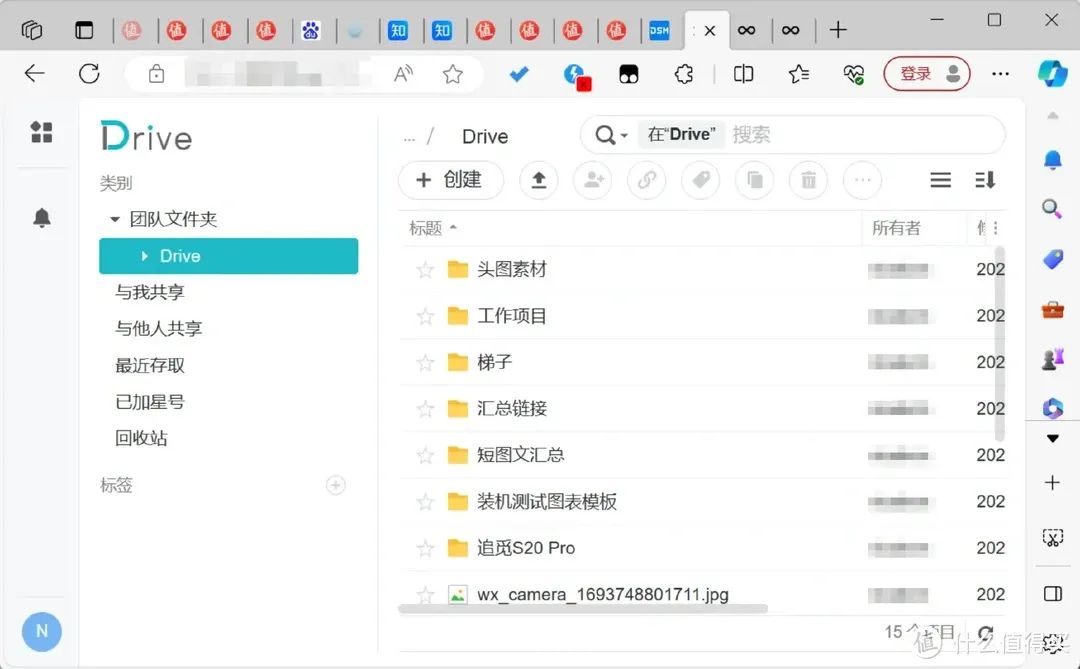This screenshot has height=669, width=1080.
Task: Click the 创建 button
Action: click(450, 180)
